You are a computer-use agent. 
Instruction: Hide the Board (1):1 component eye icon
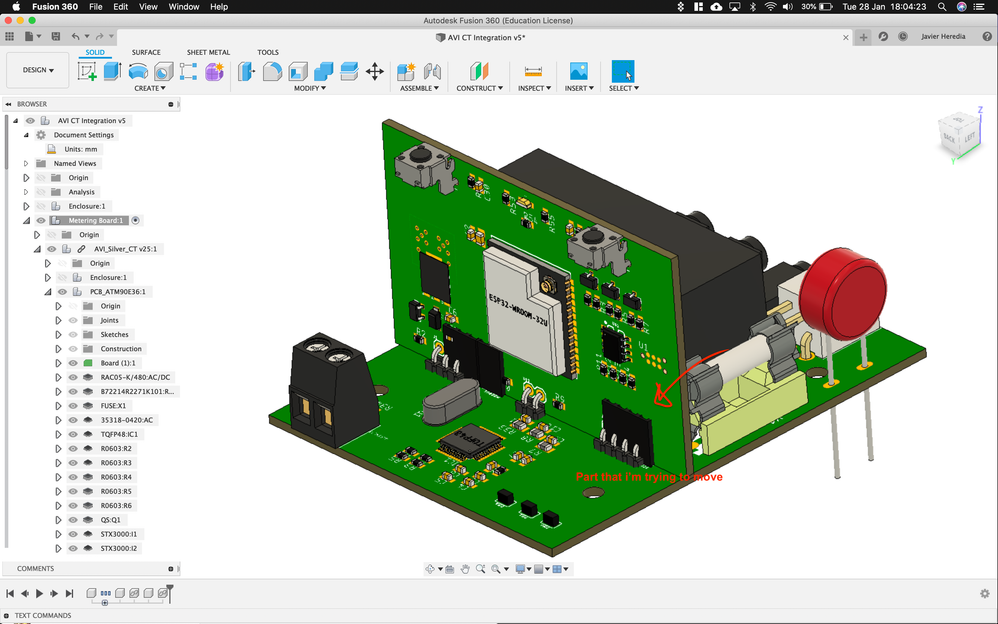pyautogui.click(x=73, y=363)
